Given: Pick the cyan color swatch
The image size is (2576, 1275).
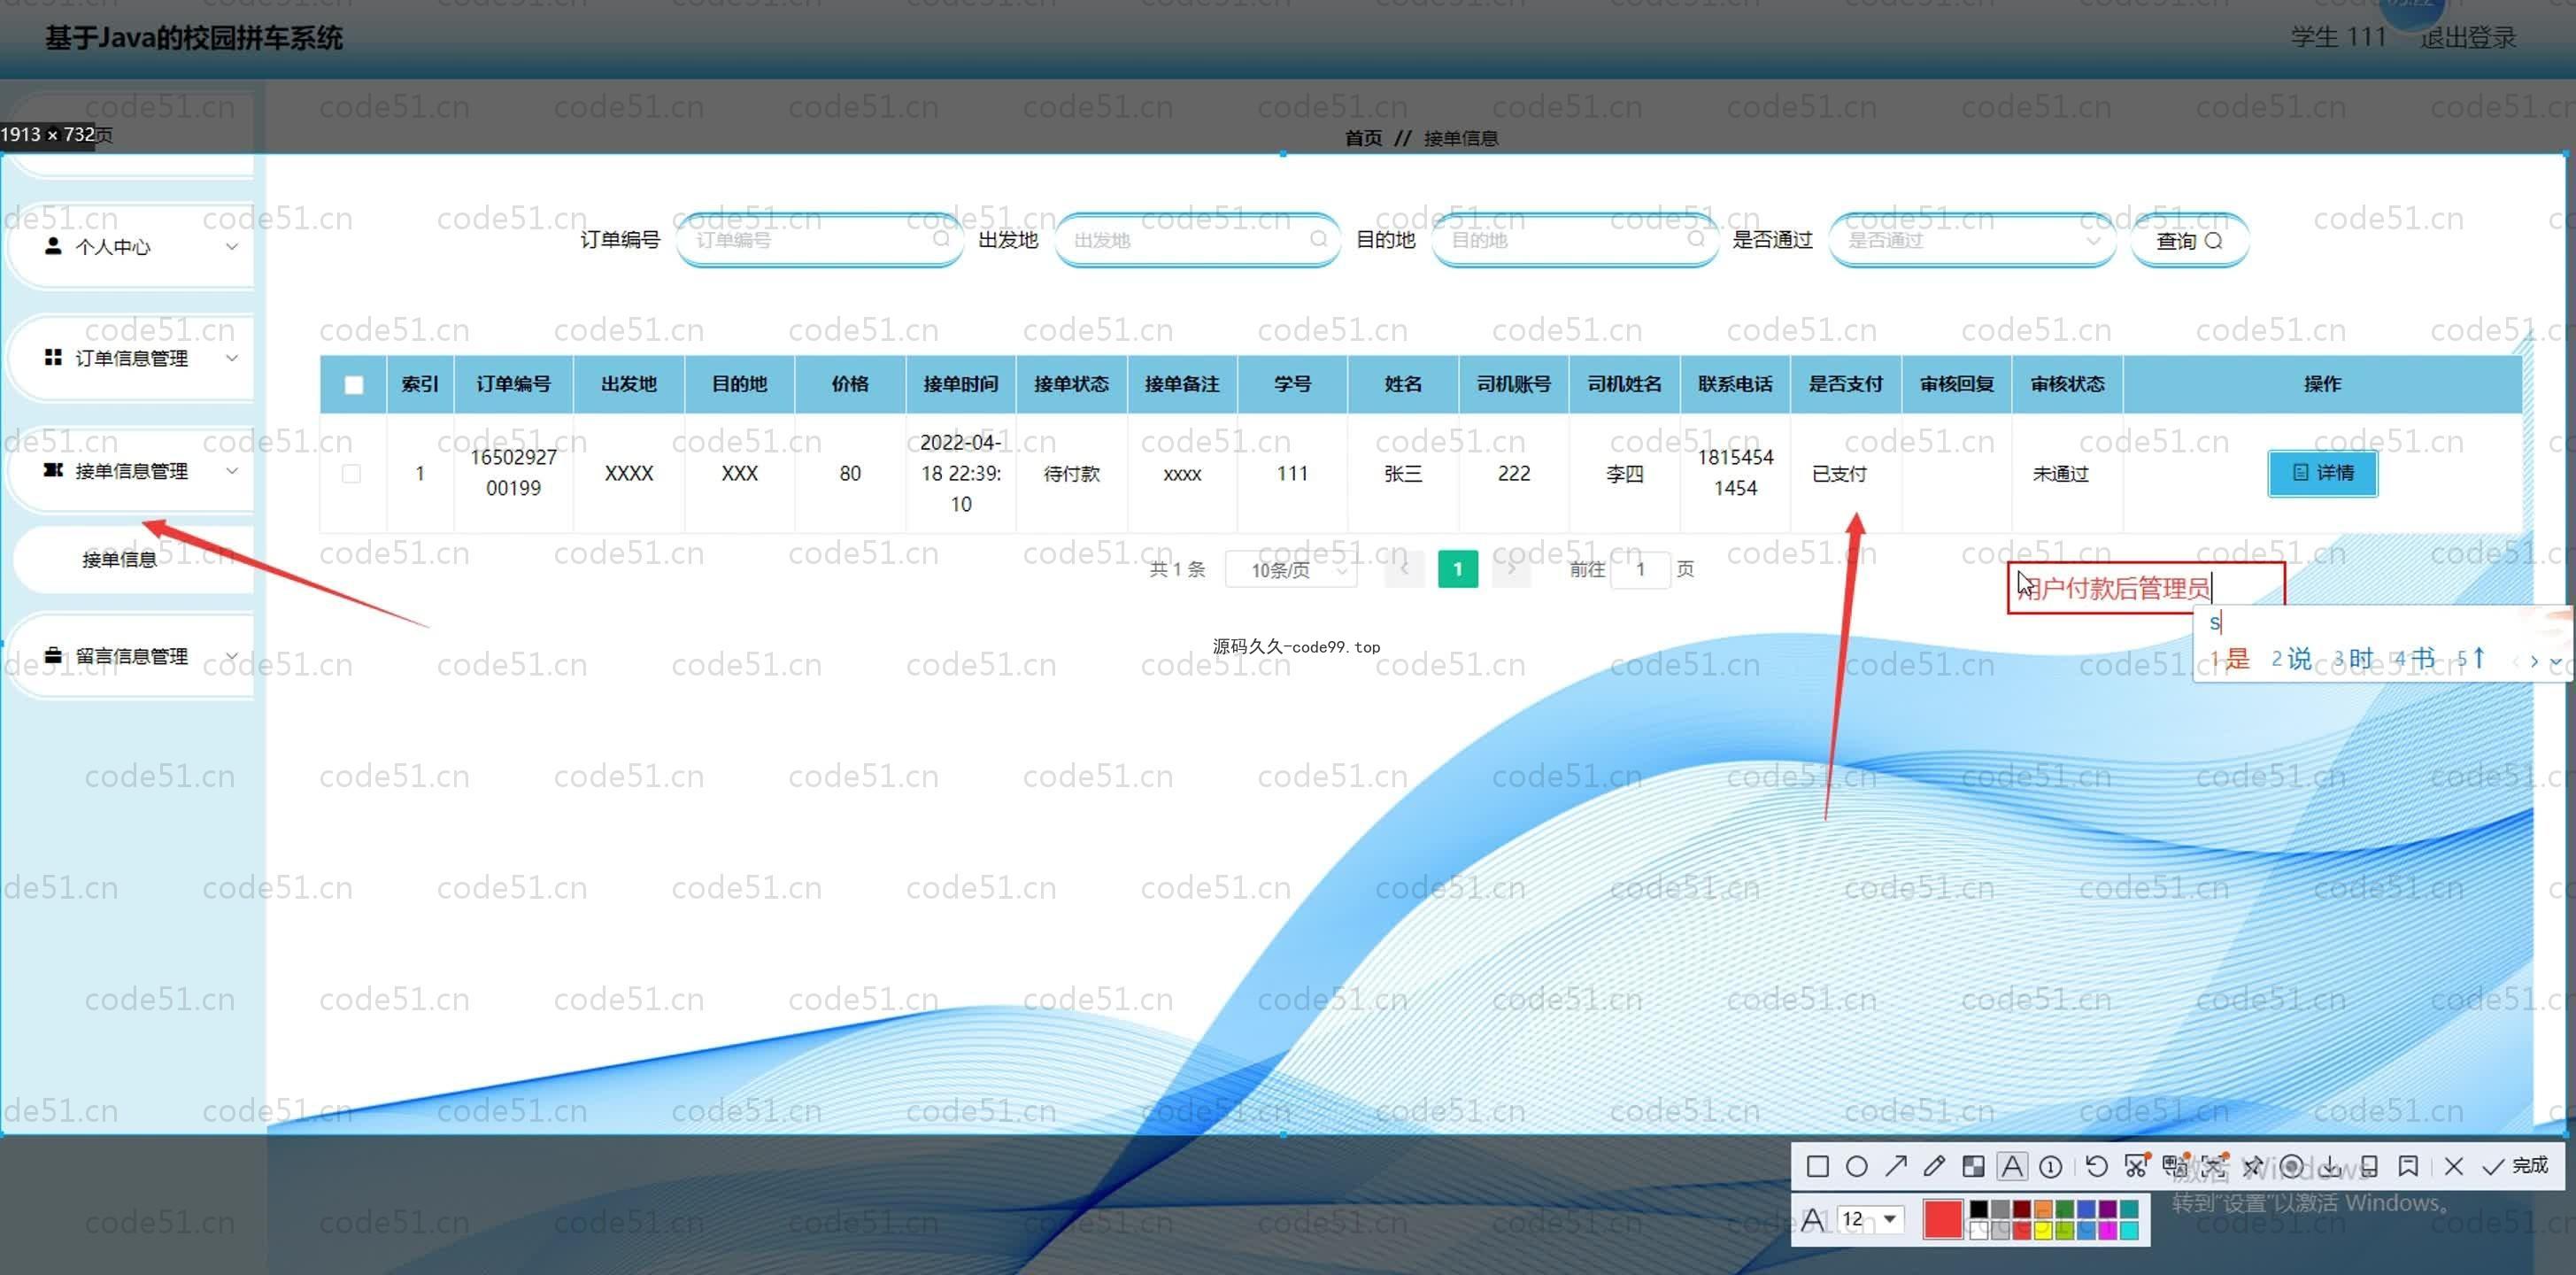Looking at the screenshot, I should point(2129,1230).
